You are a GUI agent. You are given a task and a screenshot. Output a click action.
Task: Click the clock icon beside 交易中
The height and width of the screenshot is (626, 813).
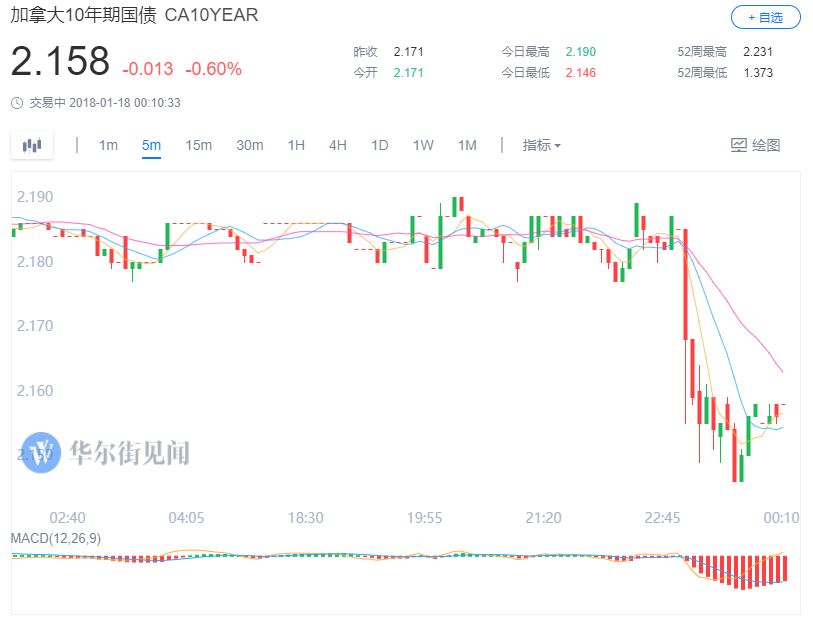click(17, 102)
